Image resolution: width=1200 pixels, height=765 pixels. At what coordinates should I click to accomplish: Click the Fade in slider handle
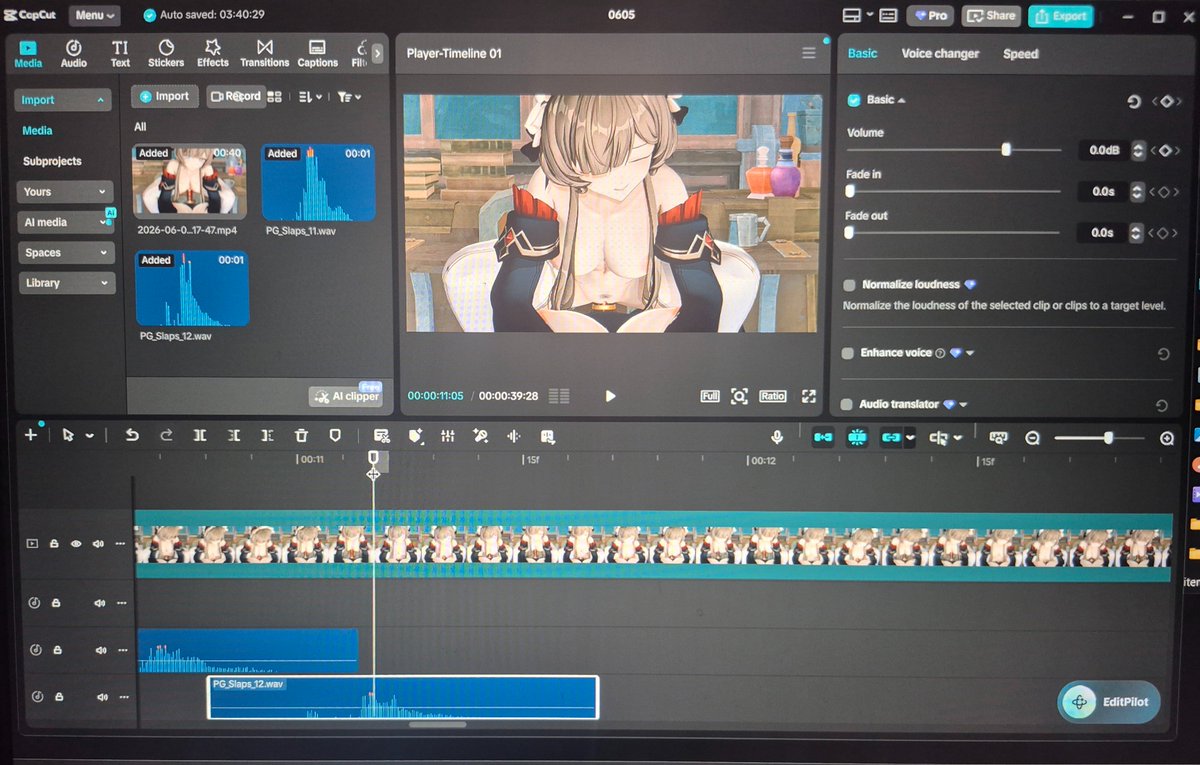(x=850, y=191)
